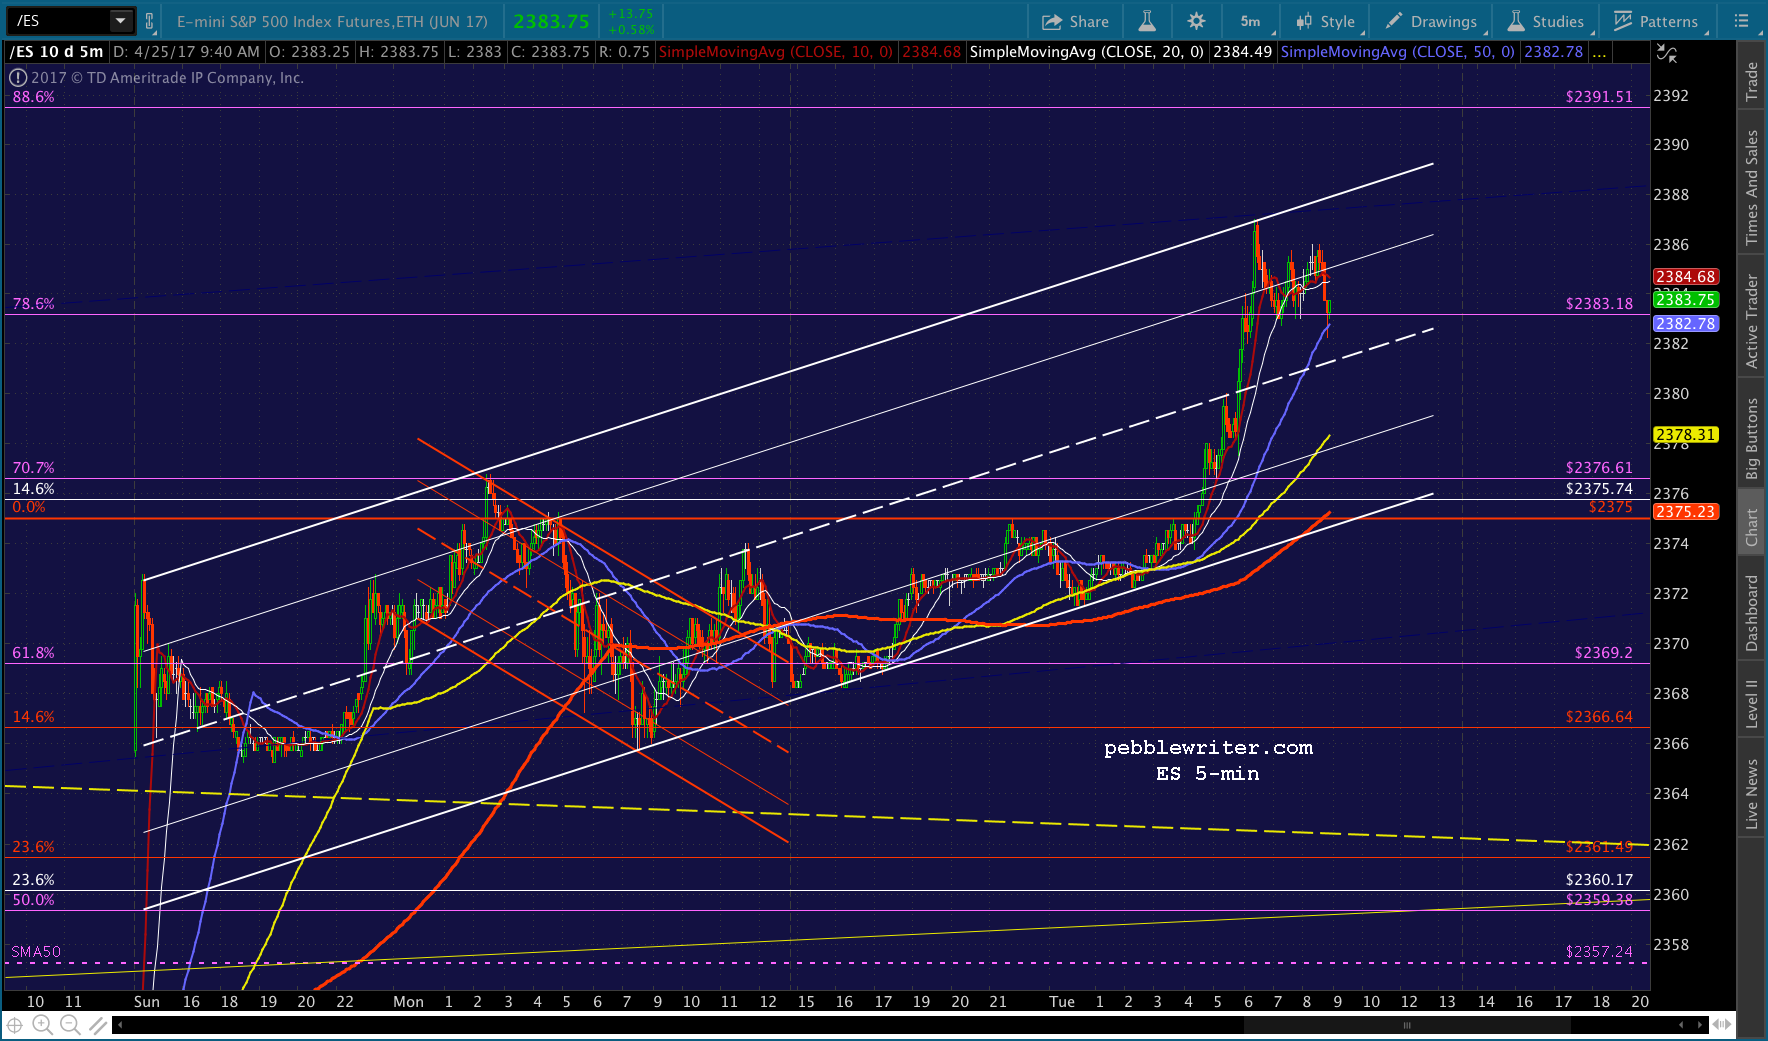Viewport: 1768px width, 1041px height.
Task: Click the Share button
Action: click(x=1075, y=21)
